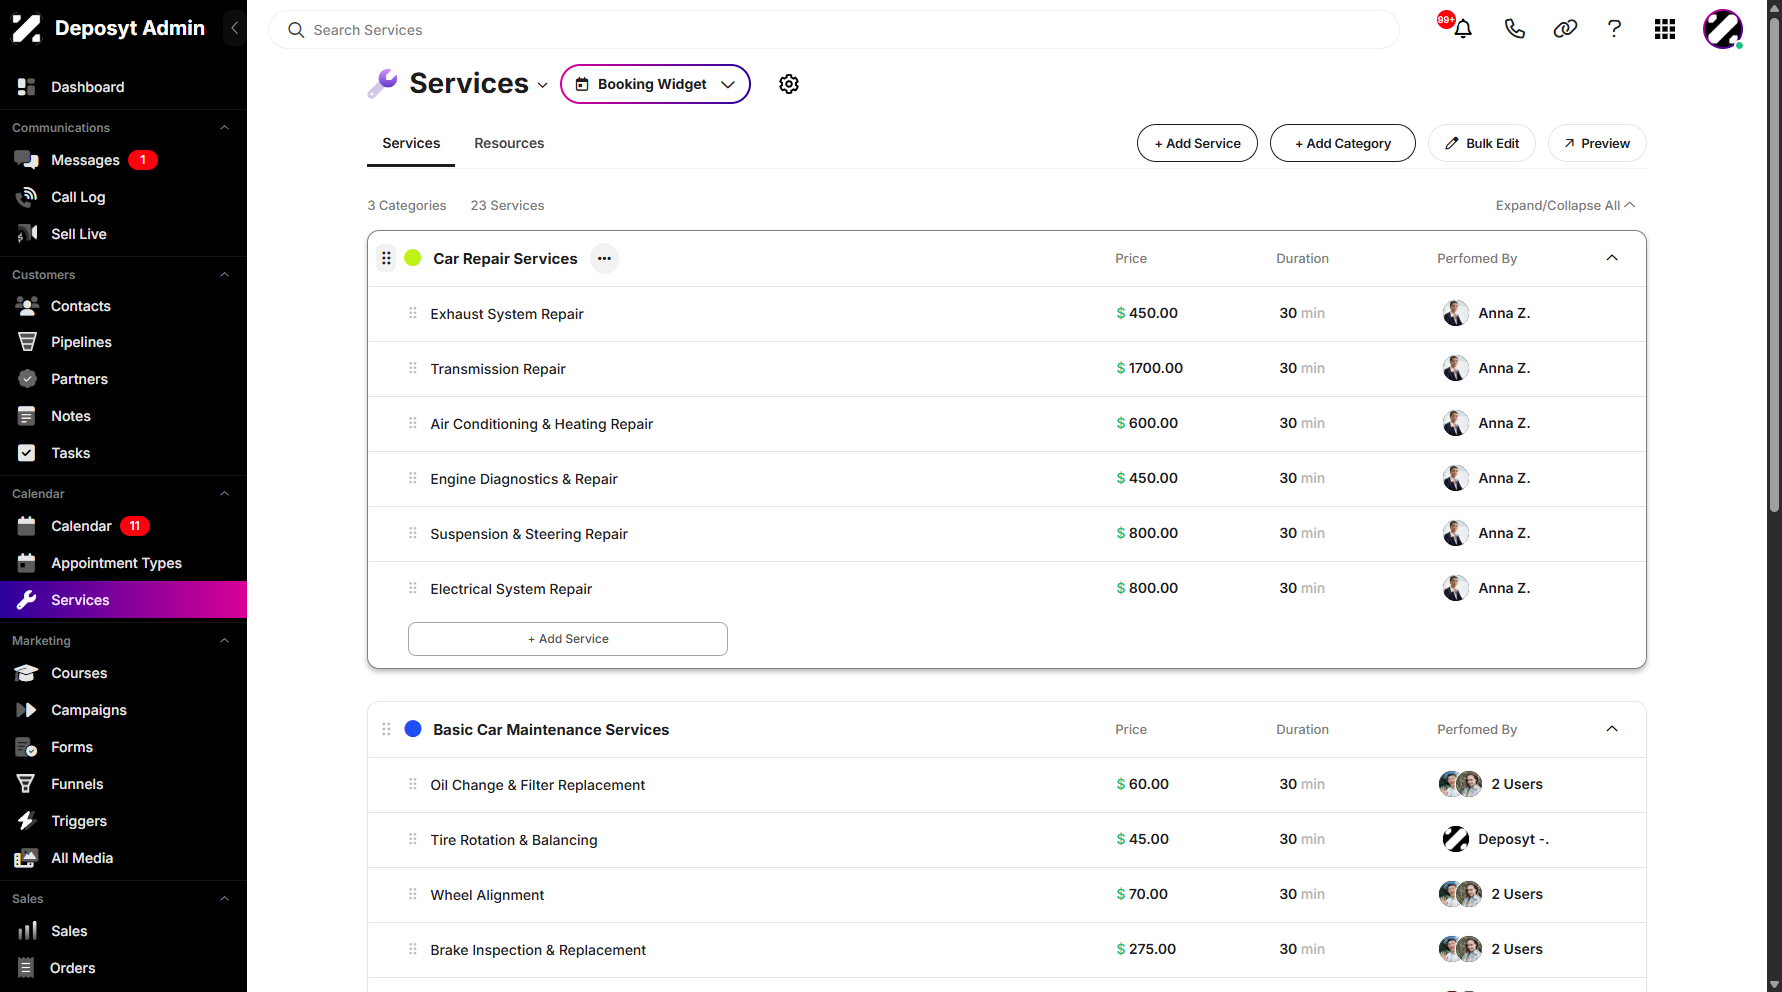The image size is (1782, 992).
Task: Switch to Resources tab
Action: coord(509,143)
